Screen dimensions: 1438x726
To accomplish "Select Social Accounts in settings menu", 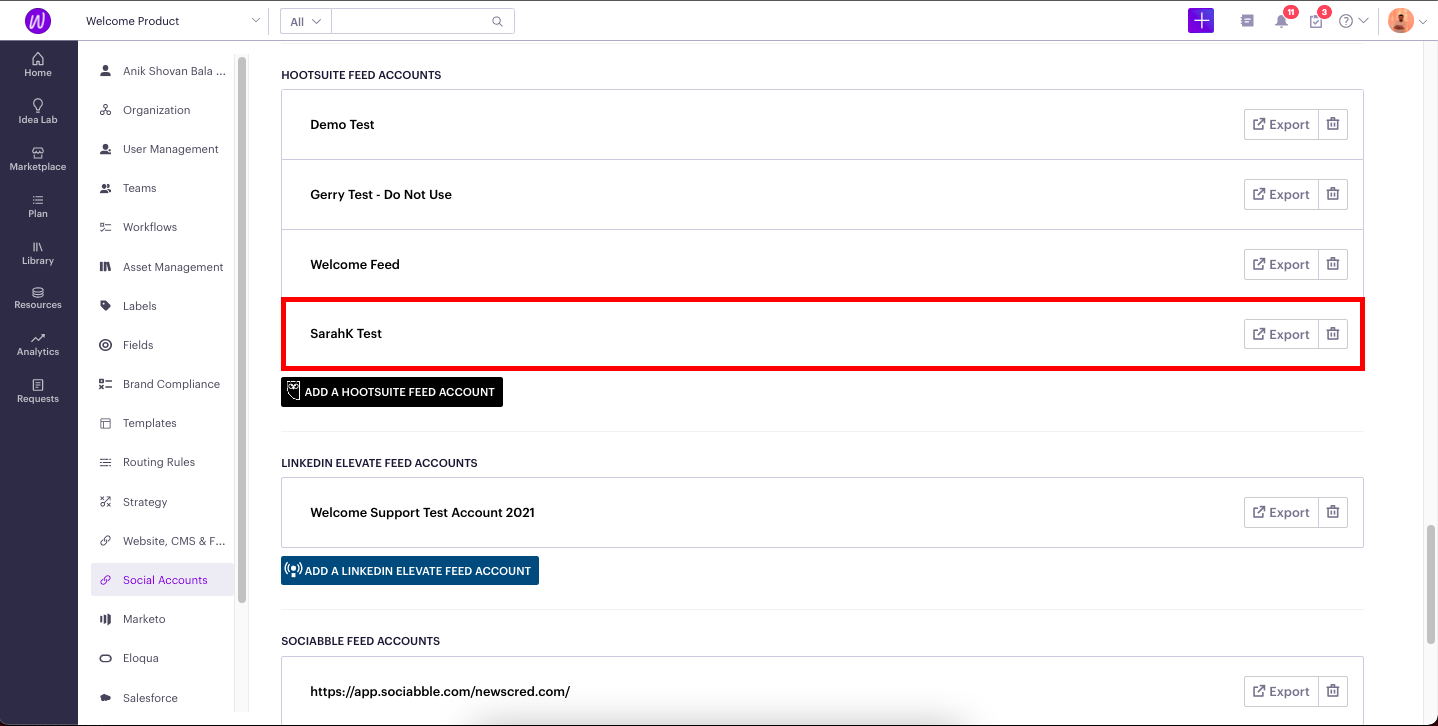I will pos(162,580).
